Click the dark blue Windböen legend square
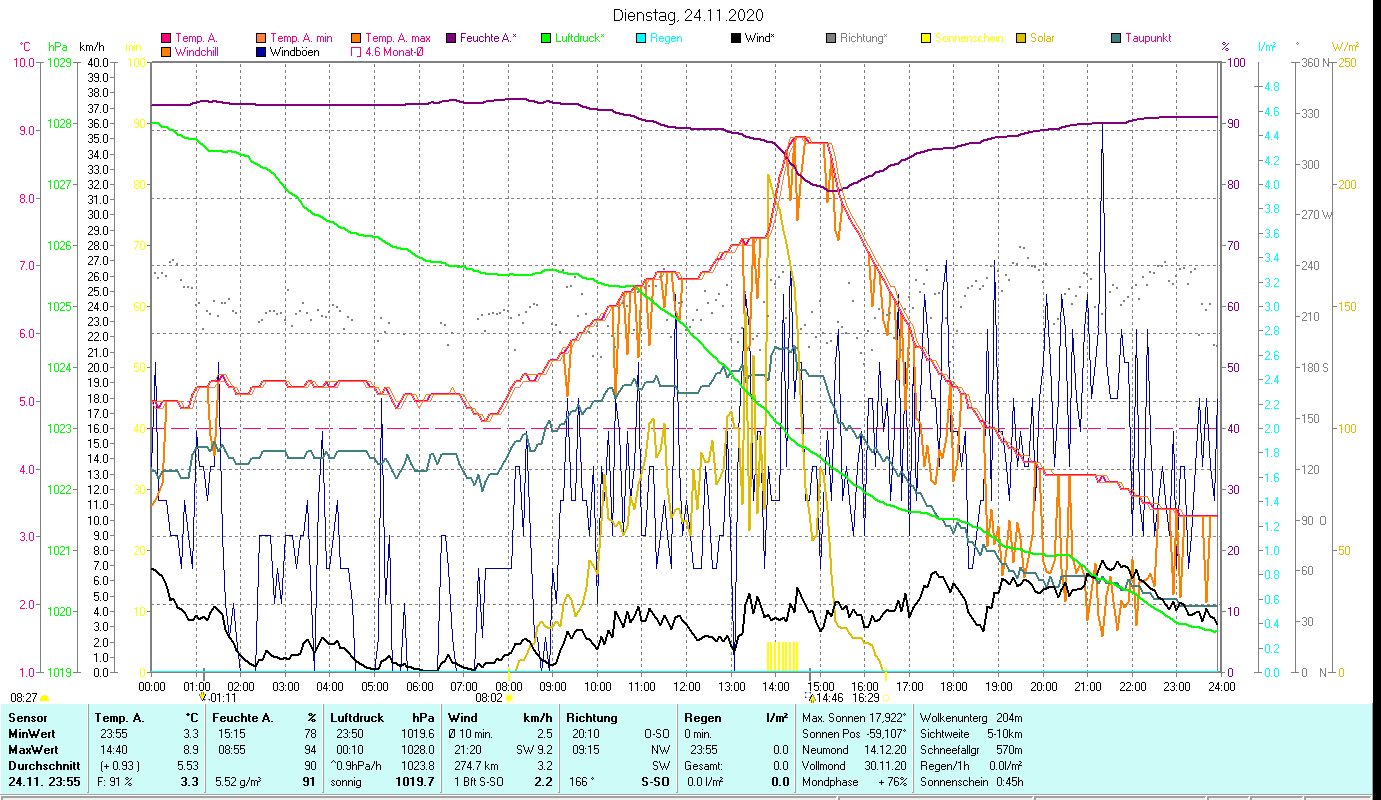 (x=262, y=52)
